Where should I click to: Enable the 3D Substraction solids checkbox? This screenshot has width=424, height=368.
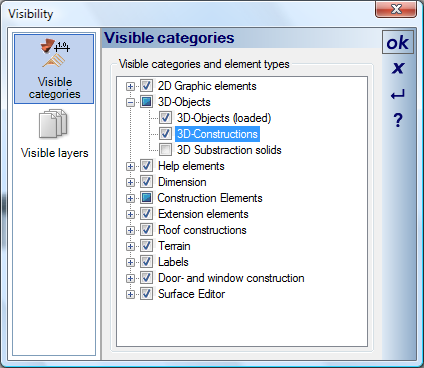(x=165, y=150)
